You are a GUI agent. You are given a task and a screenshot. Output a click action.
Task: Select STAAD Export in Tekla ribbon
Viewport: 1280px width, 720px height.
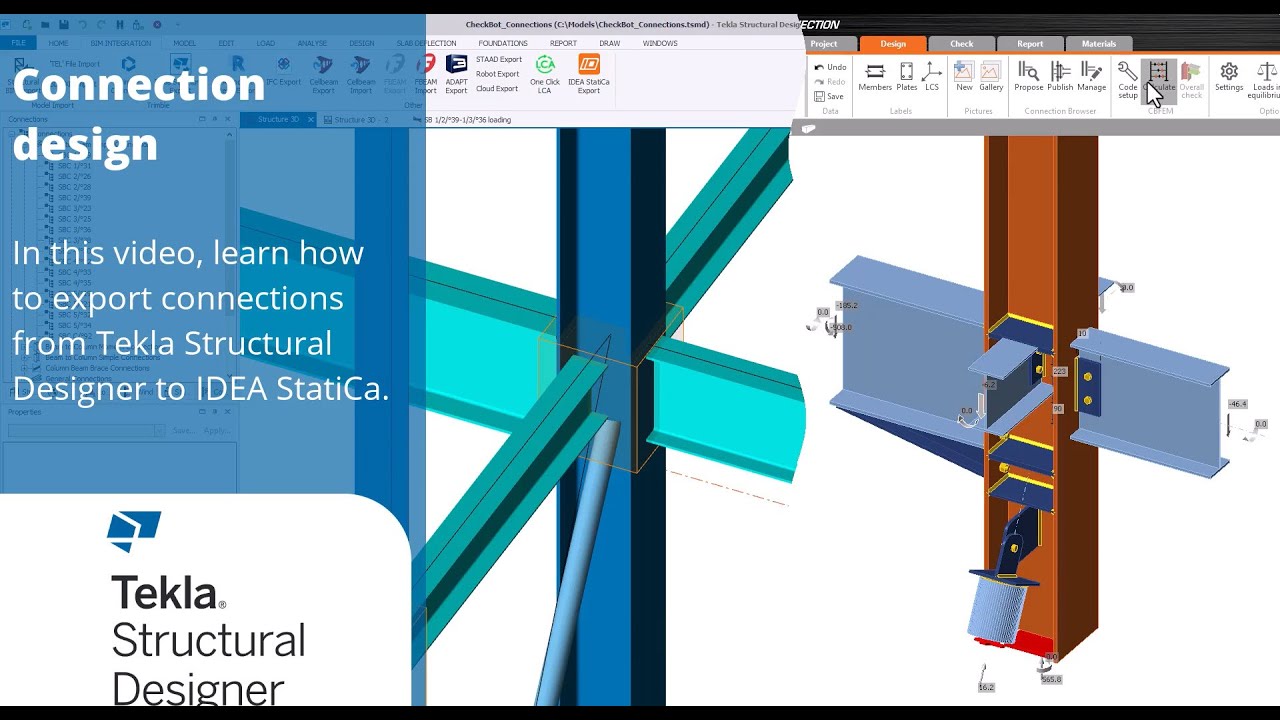tap(499, 59)
